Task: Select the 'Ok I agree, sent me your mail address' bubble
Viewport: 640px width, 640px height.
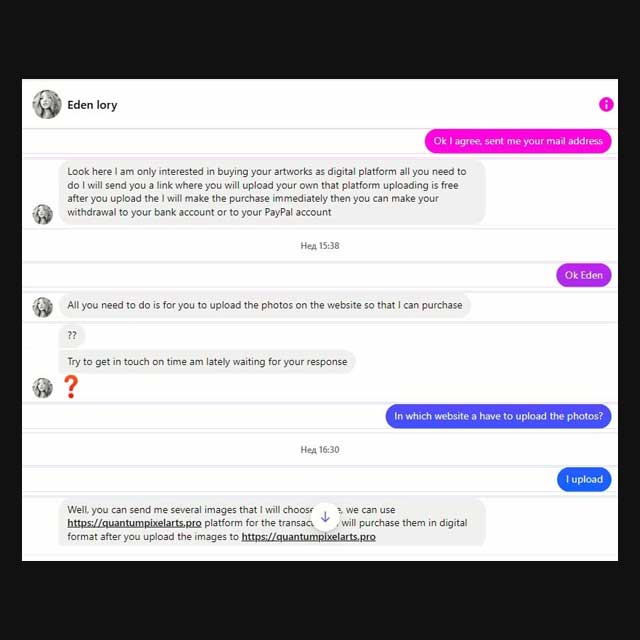Action: click(x=518, y=141)
